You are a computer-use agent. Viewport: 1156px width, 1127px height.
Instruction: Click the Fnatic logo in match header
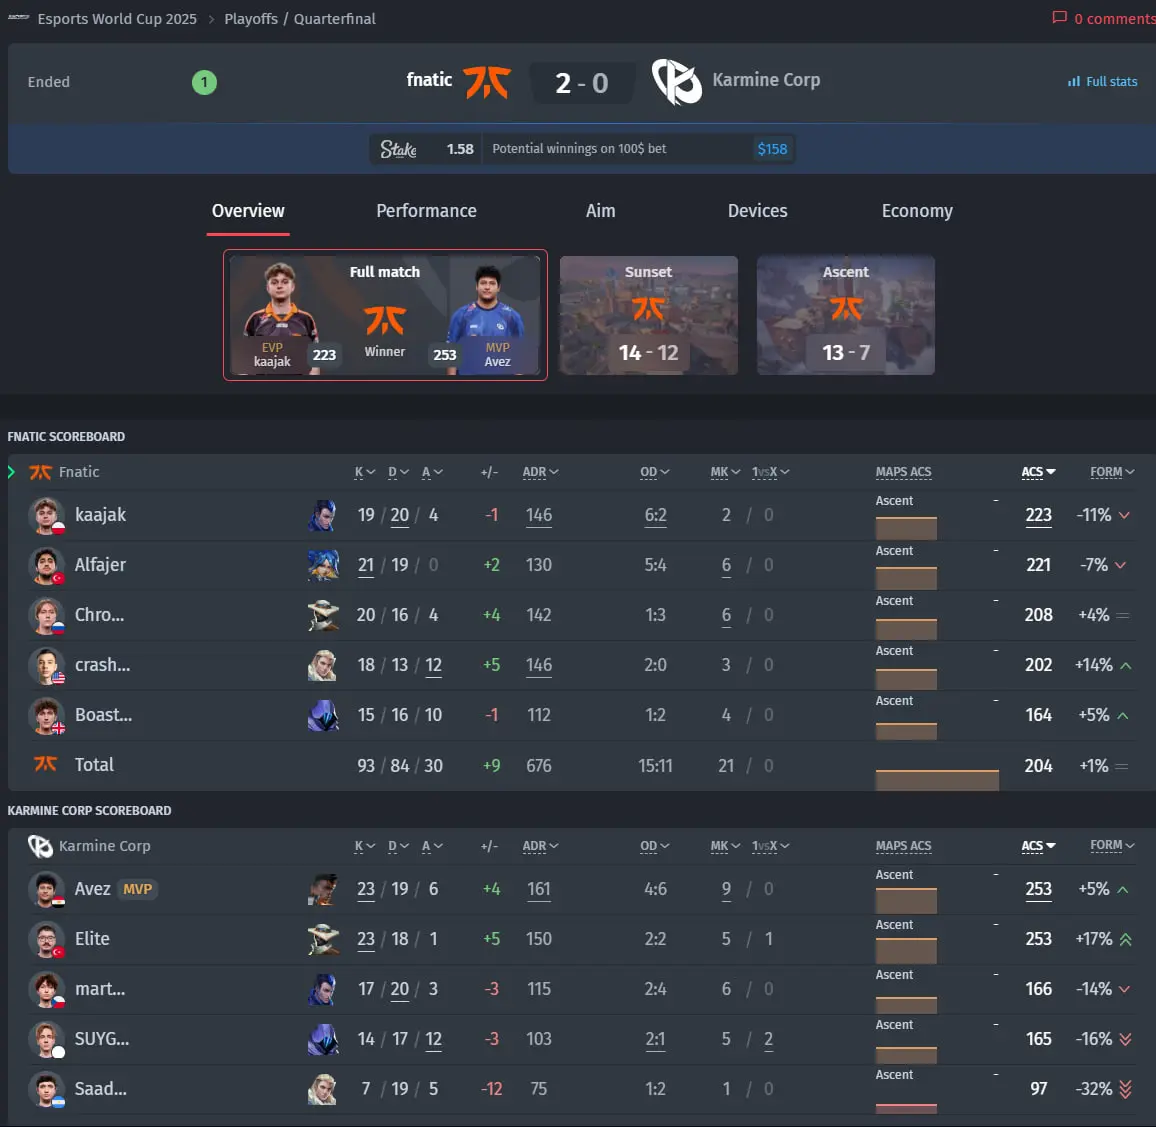pos(487,82)
